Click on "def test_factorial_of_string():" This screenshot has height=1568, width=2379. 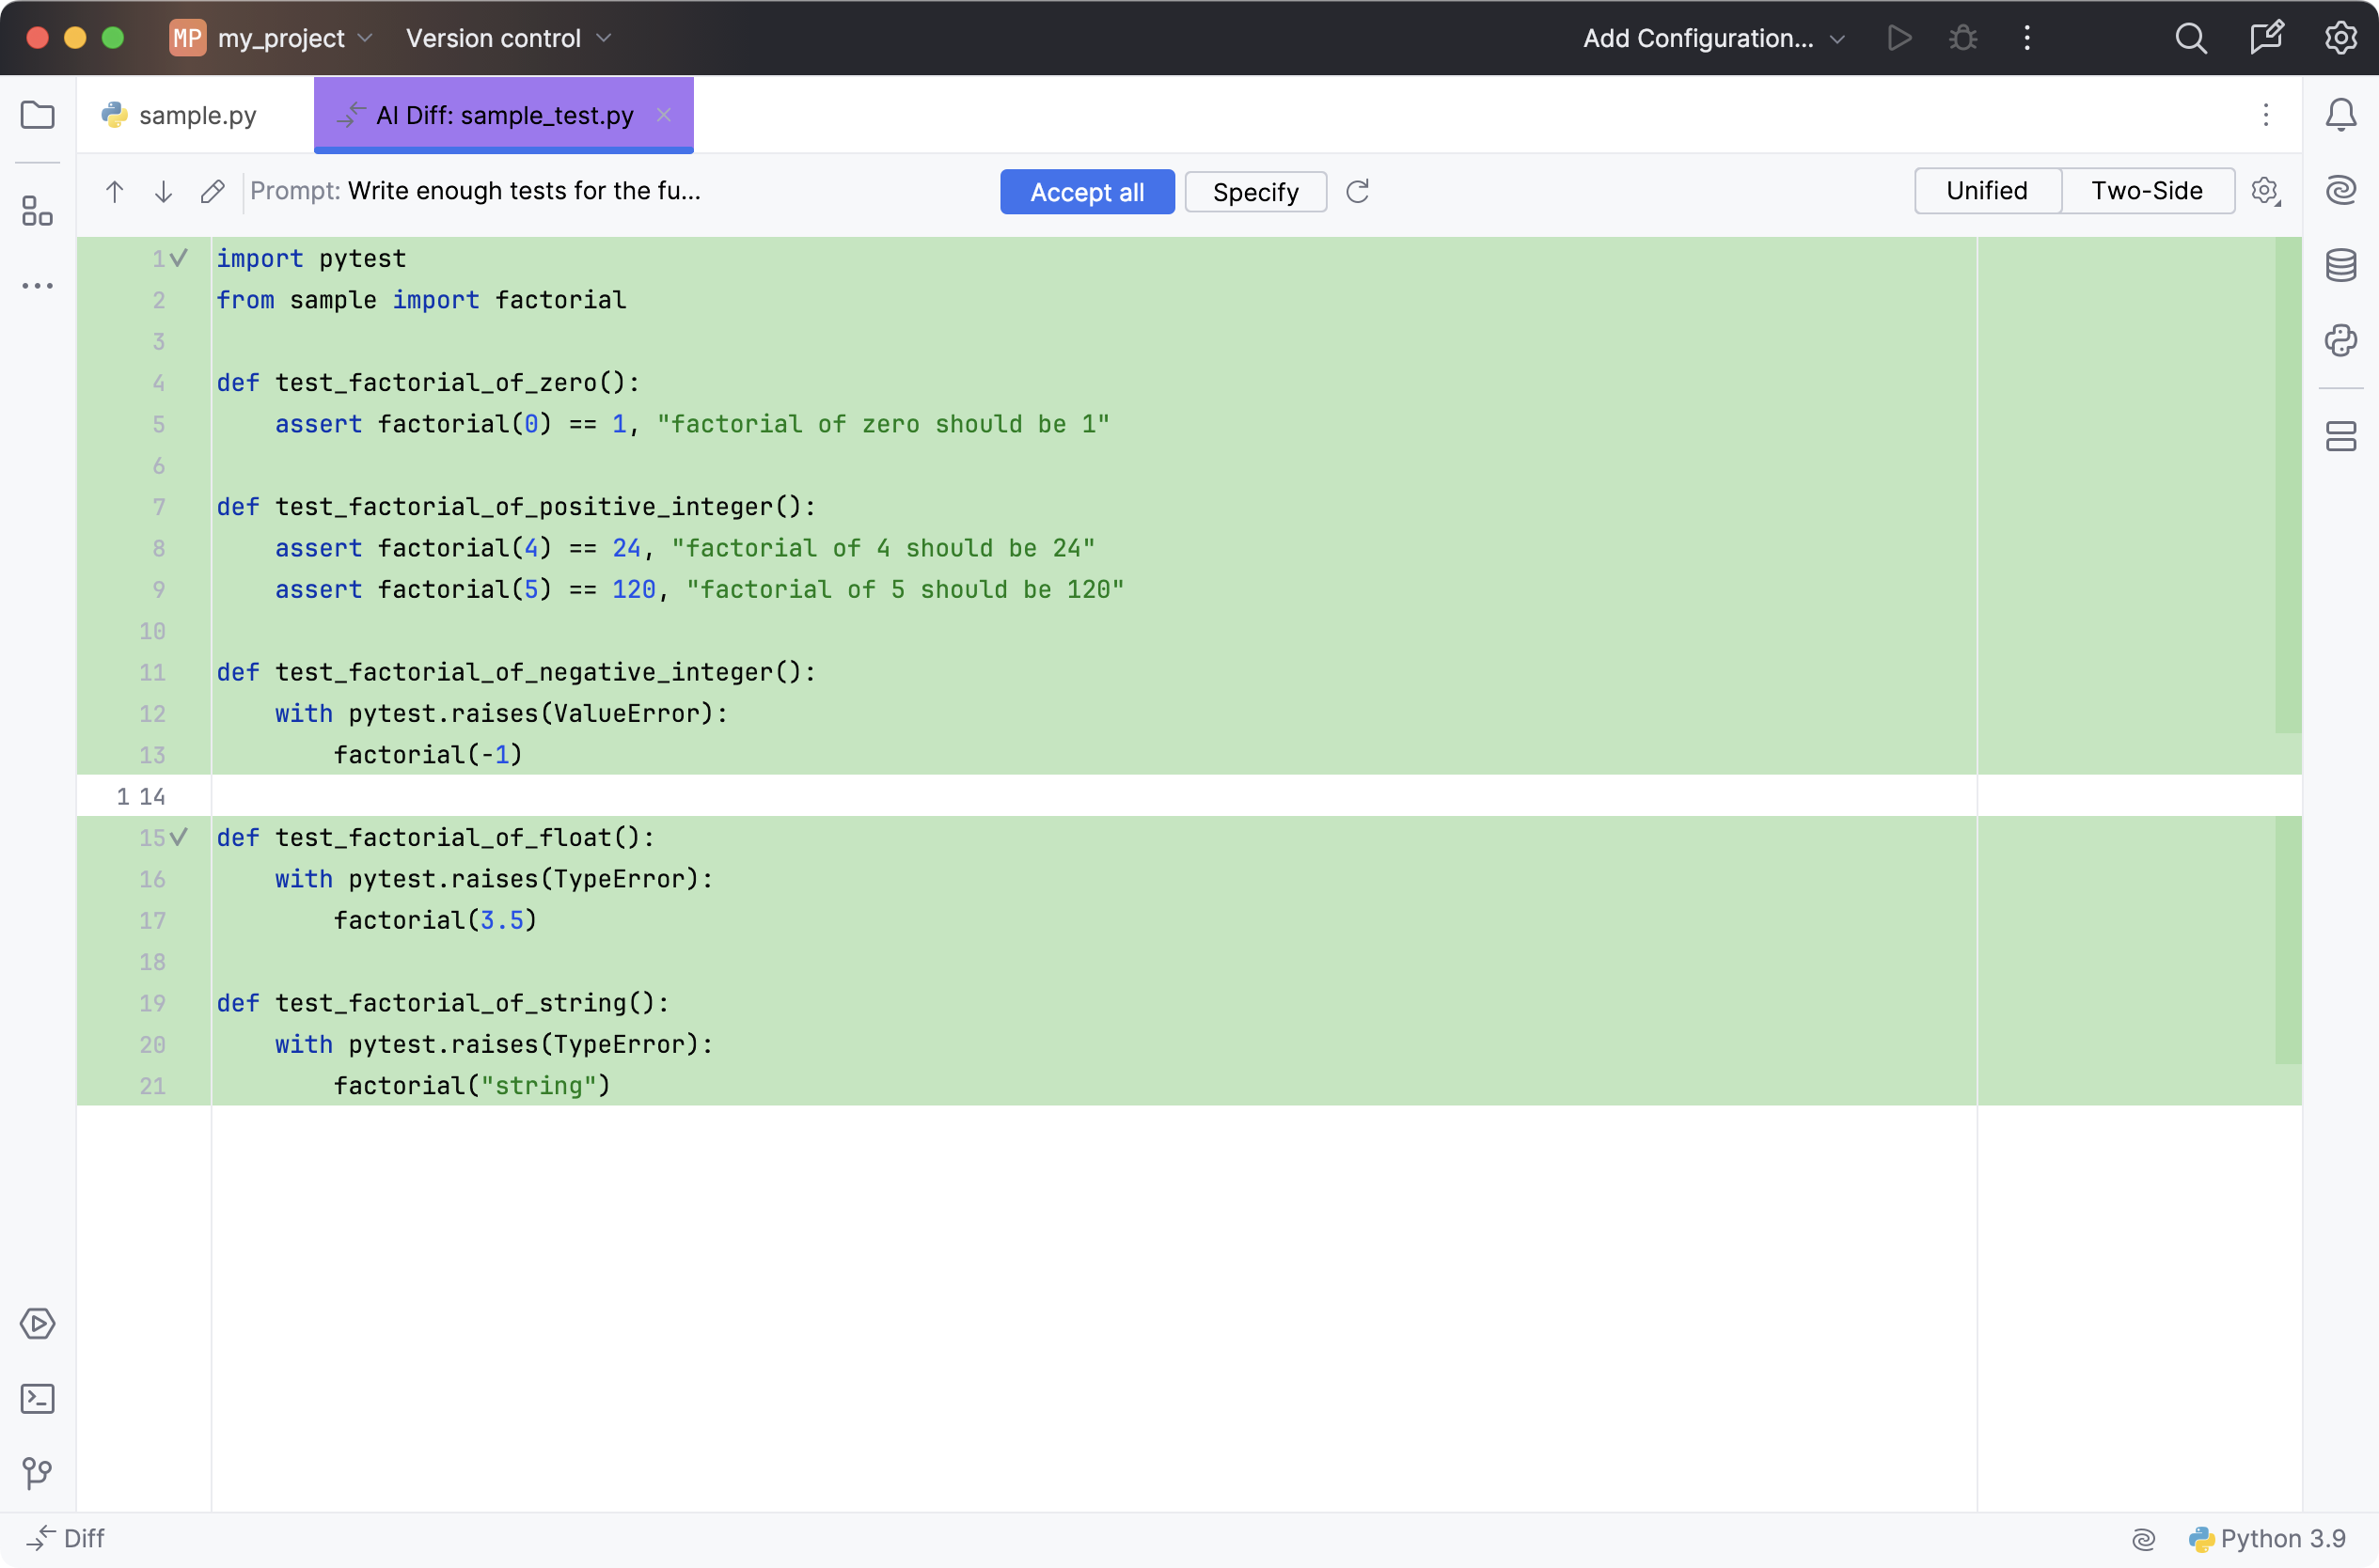(x=443, y=1003)
